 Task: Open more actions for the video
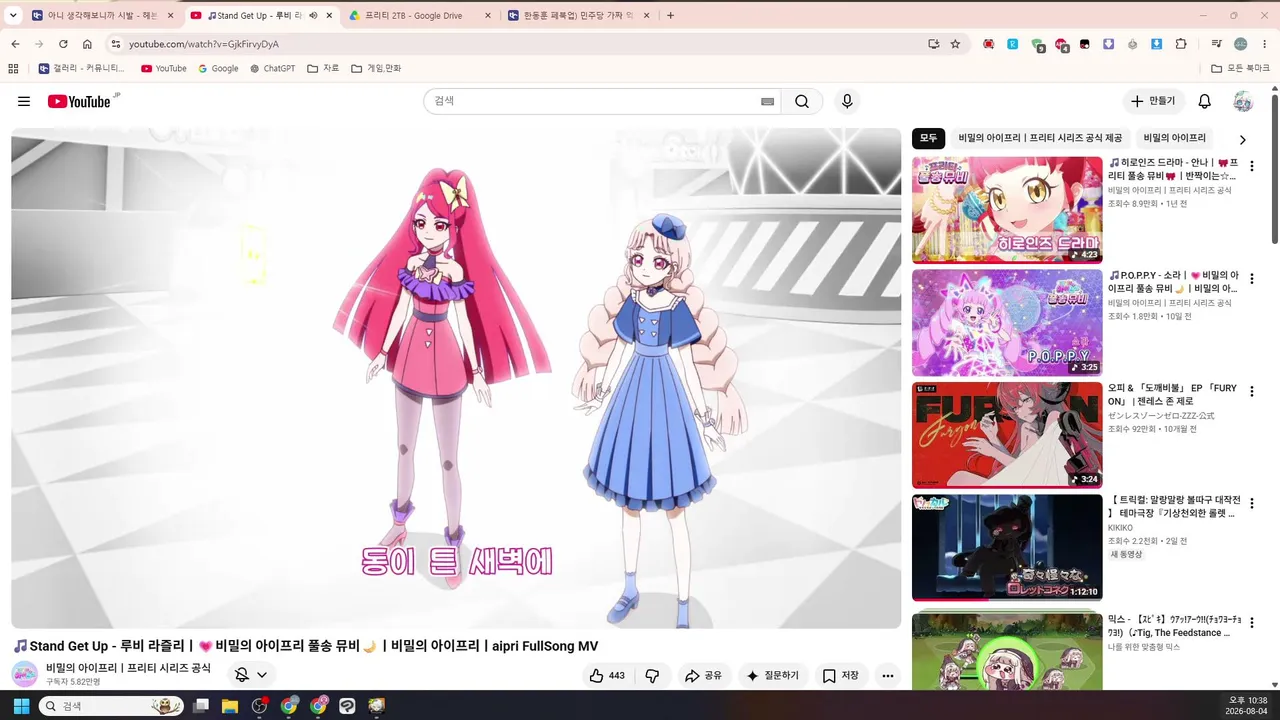pos(887,676)
